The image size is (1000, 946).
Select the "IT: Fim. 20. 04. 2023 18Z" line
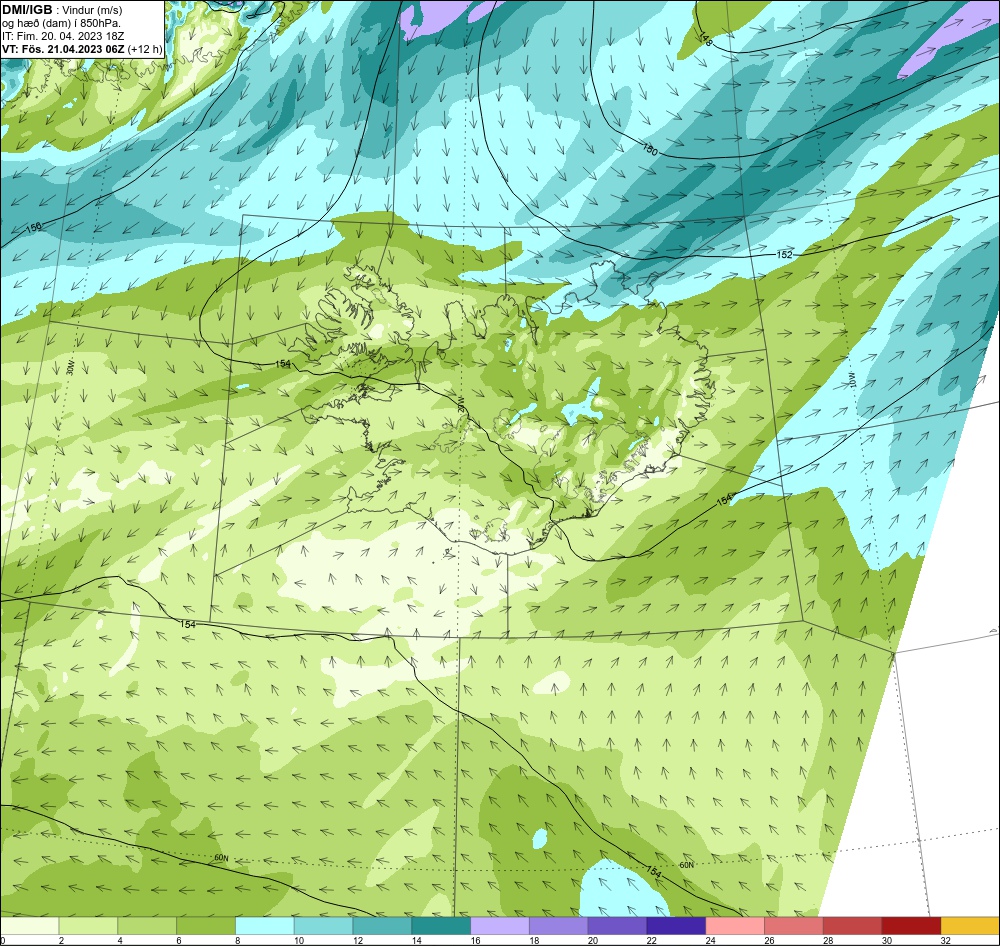pos(63,36)
